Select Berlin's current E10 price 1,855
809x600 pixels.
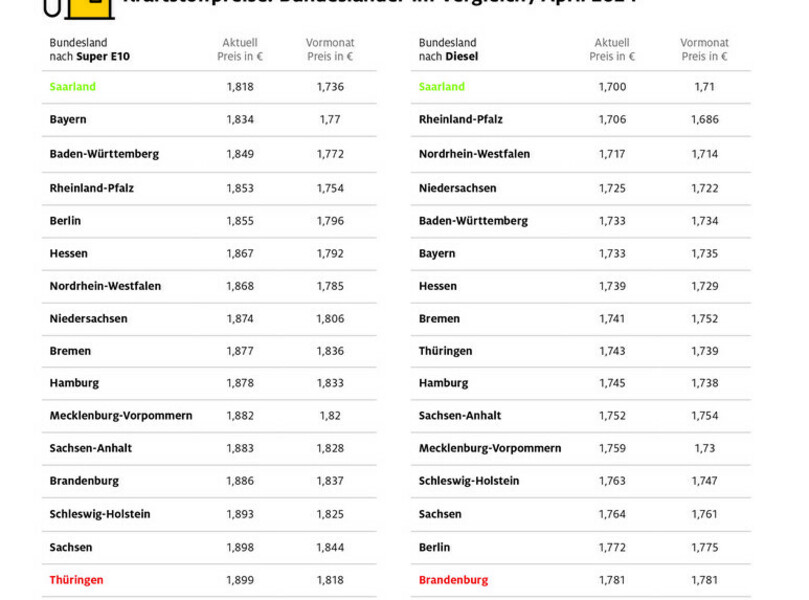(x=240, y=221)
